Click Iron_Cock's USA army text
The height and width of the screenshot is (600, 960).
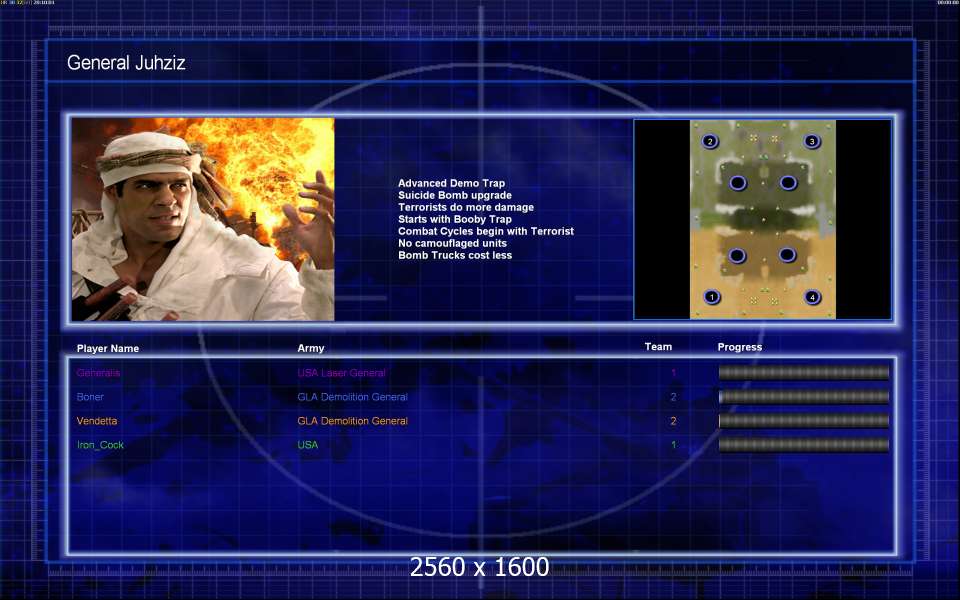click(x=308, y=445)
